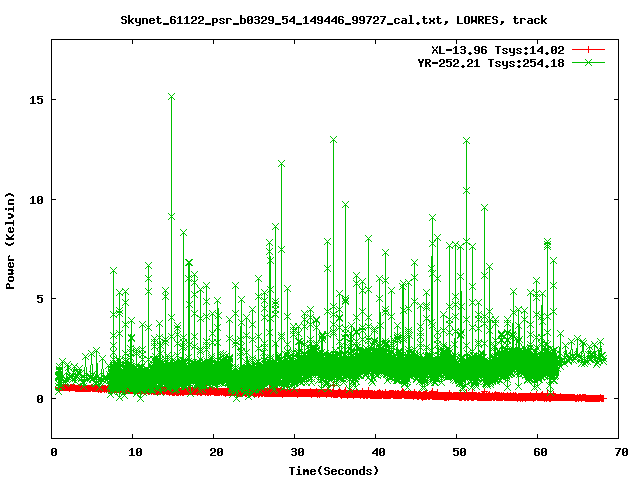This screenshot has width=640, height=480.
Task: Click the y-axis tick label 5
Action: pos(40,299)
